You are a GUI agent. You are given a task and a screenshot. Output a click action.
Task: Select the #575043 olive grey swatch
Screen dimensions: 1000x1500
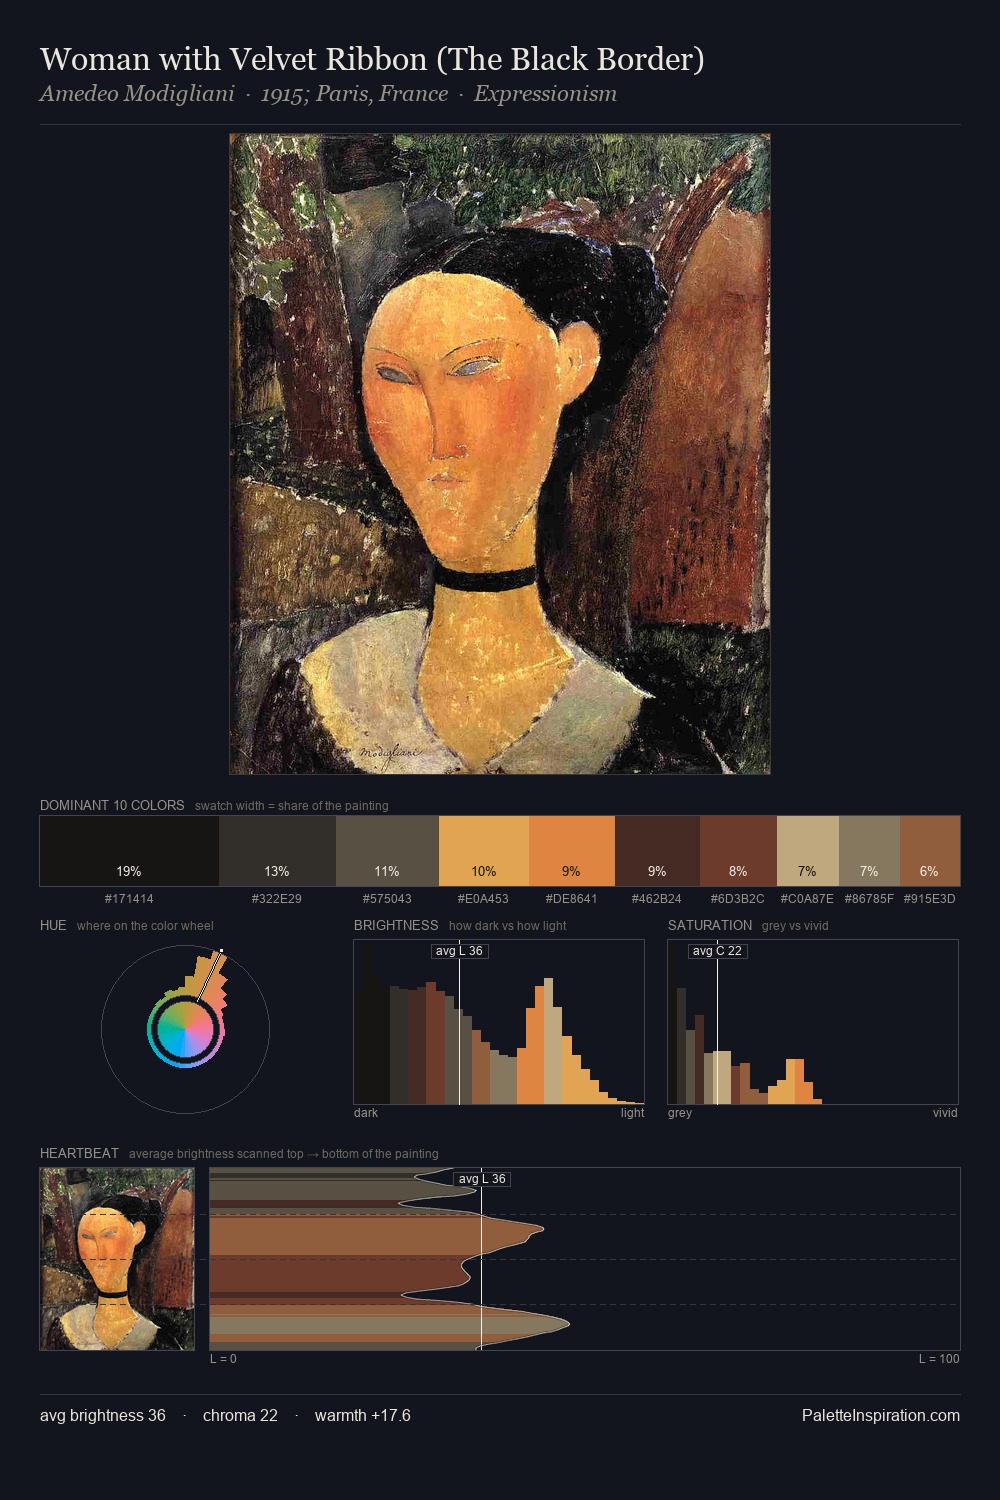[387, 851]
